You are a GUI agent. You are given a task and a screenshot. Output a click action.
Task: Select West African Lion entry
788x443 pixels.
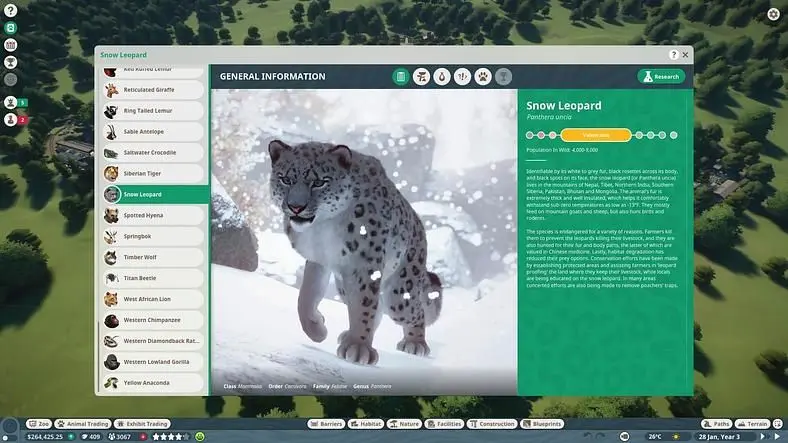pos(153,299)
